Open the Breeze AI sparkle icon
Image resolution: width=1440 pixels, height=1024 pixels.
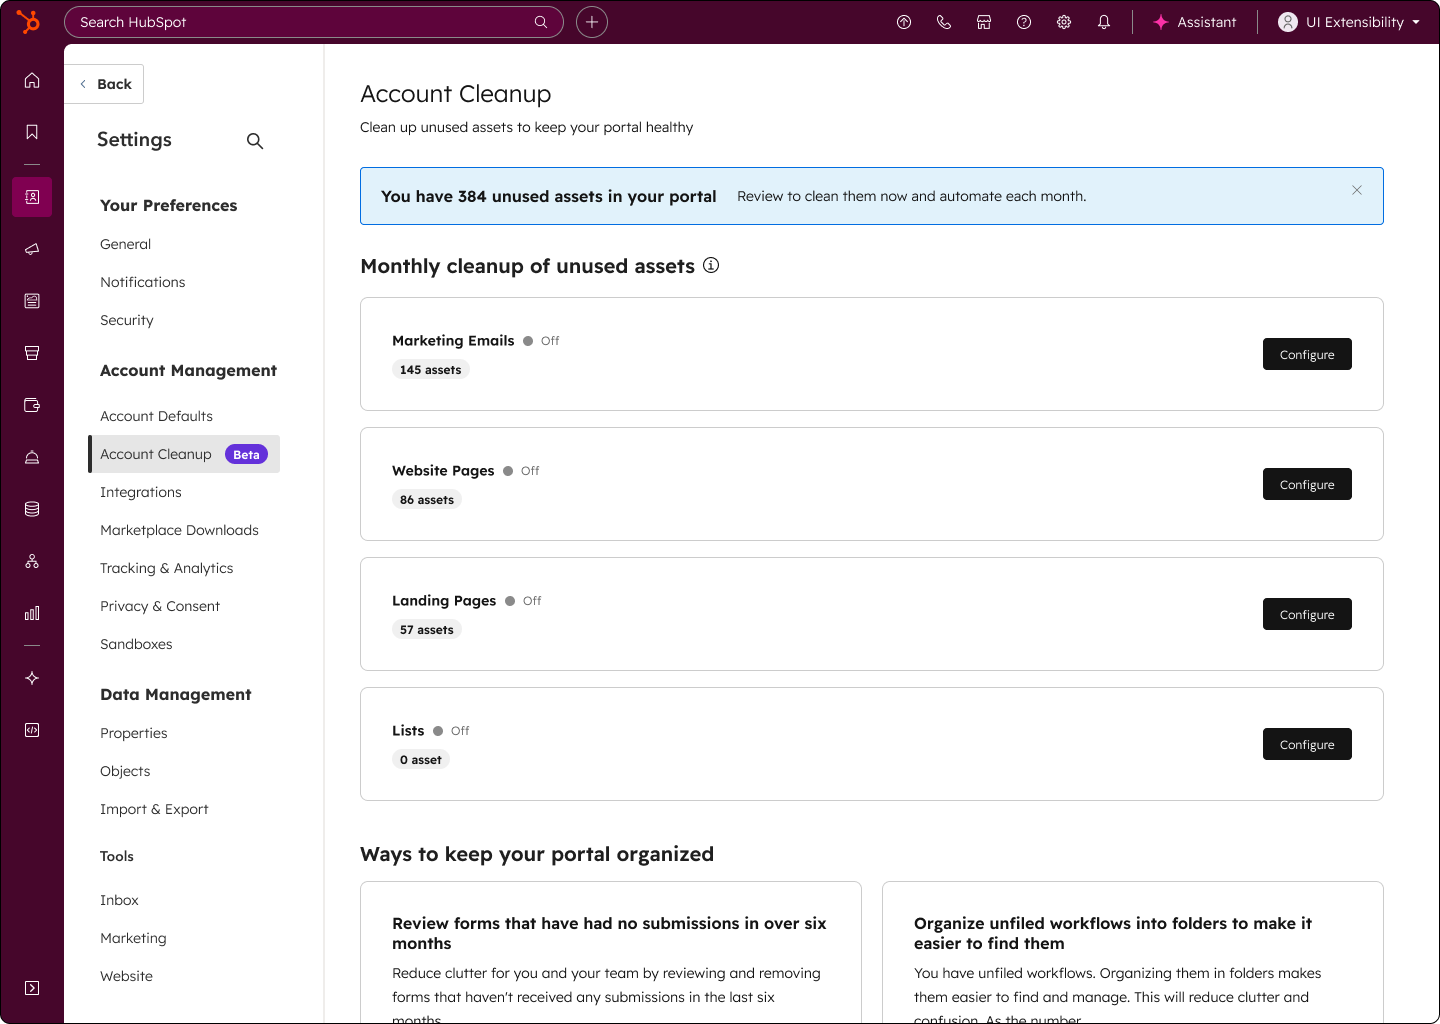pyautogui.click(x=32, y=678)
